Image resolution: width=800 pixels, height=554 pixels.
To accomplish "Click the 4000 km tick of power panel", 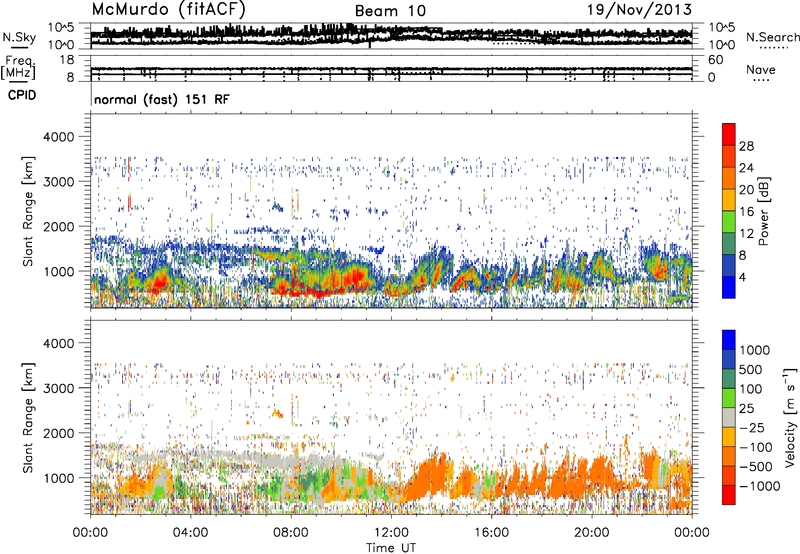I will point(59,137).
